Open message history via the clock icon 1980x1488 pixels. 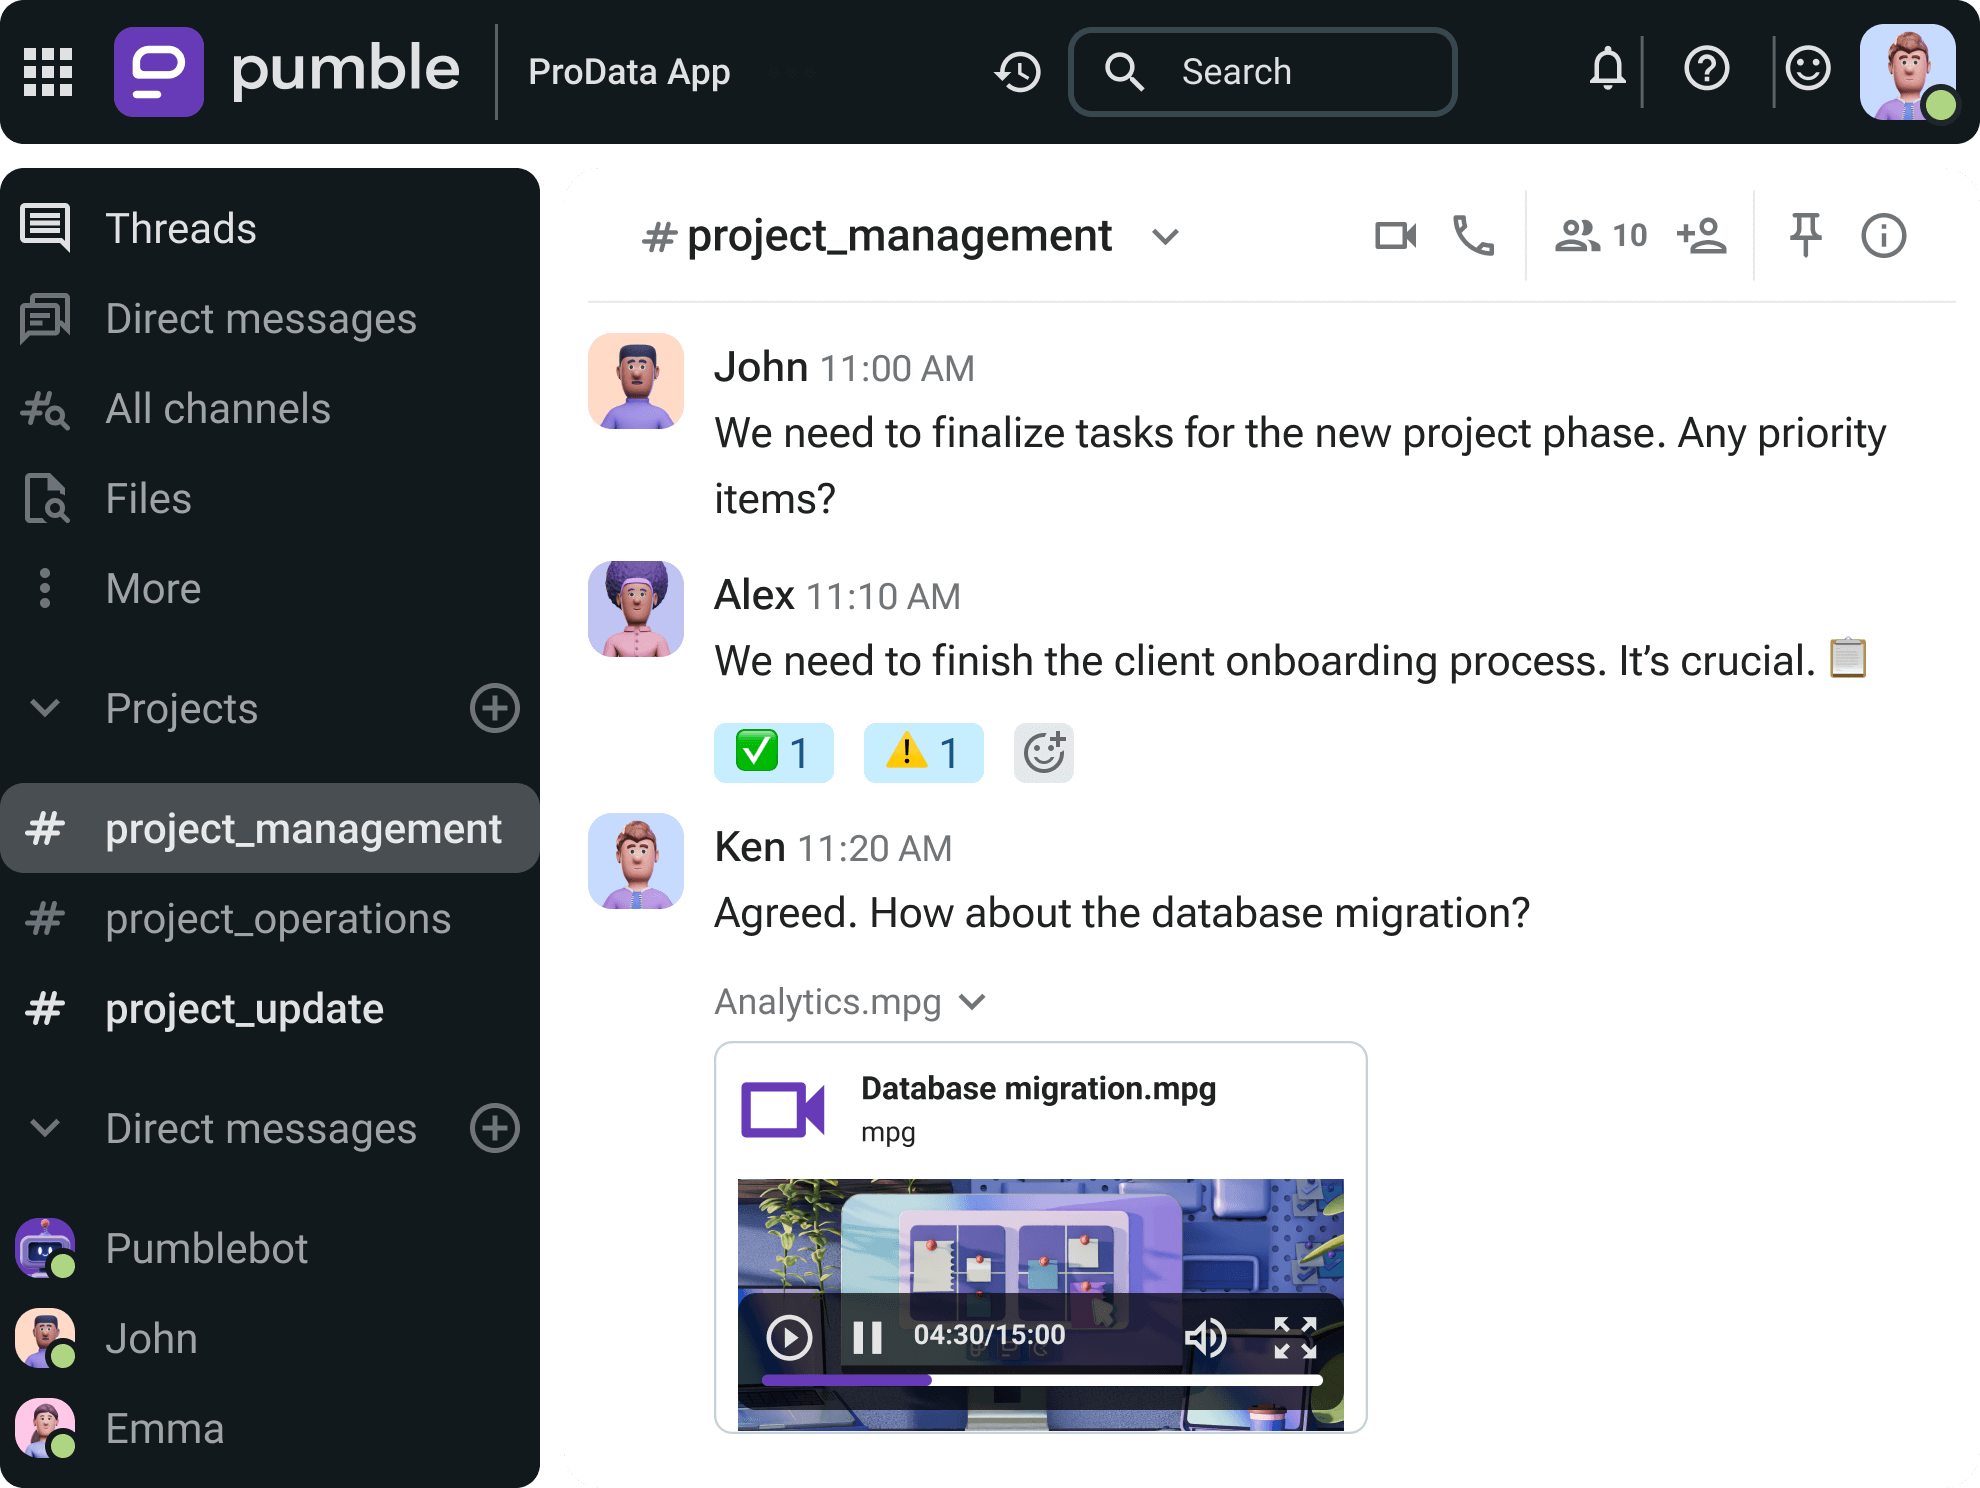tap(1017, 71)
